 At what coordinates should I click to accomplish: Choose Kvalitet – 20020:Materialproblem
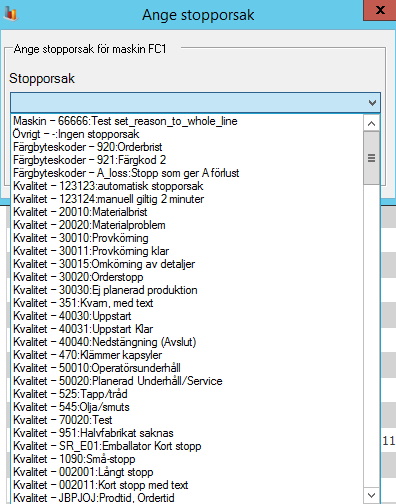tap(187, 225)
